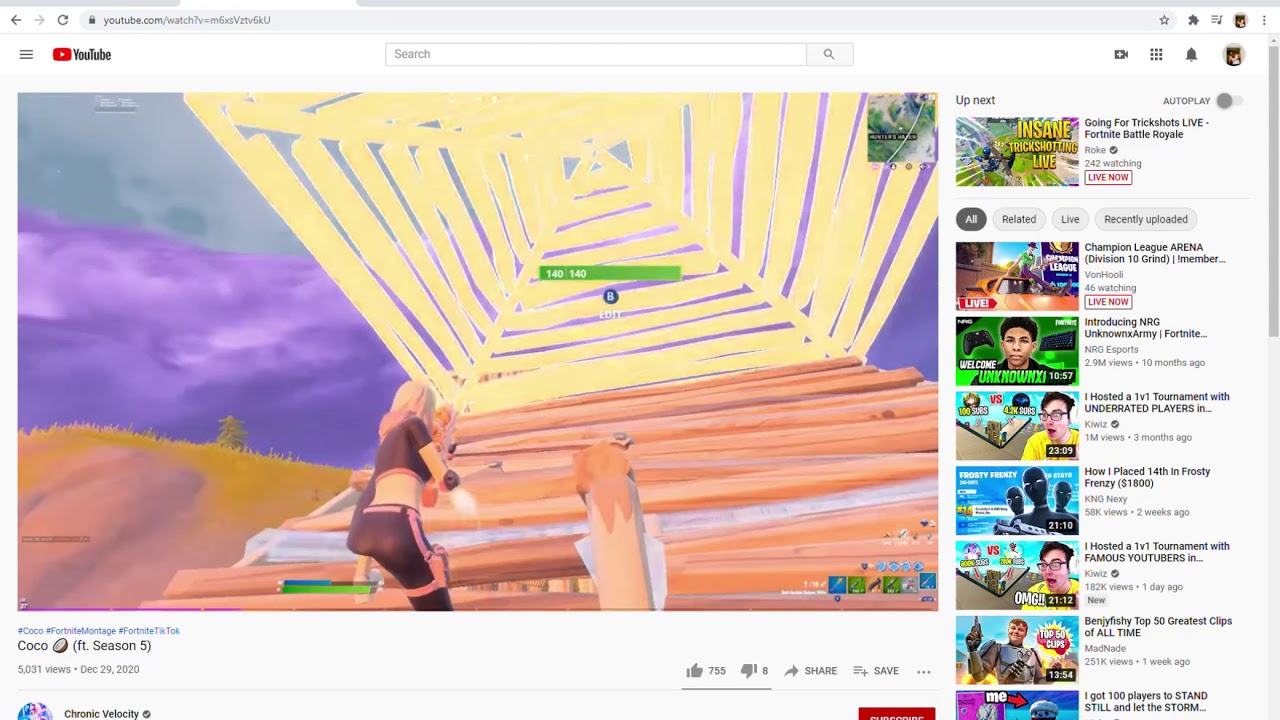Click the '5,031 views' text
Viewport: 1280px width, 720px height.
tap(43, 670)
